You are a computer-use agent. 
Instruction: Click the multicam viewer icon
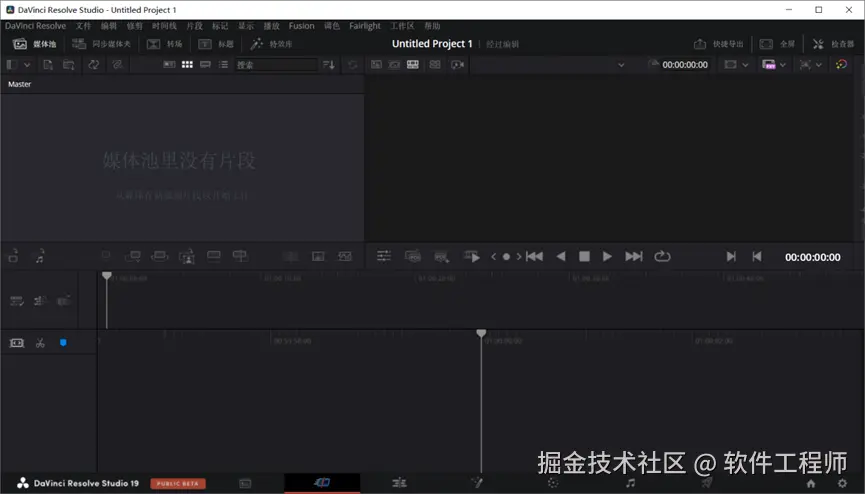435,65
